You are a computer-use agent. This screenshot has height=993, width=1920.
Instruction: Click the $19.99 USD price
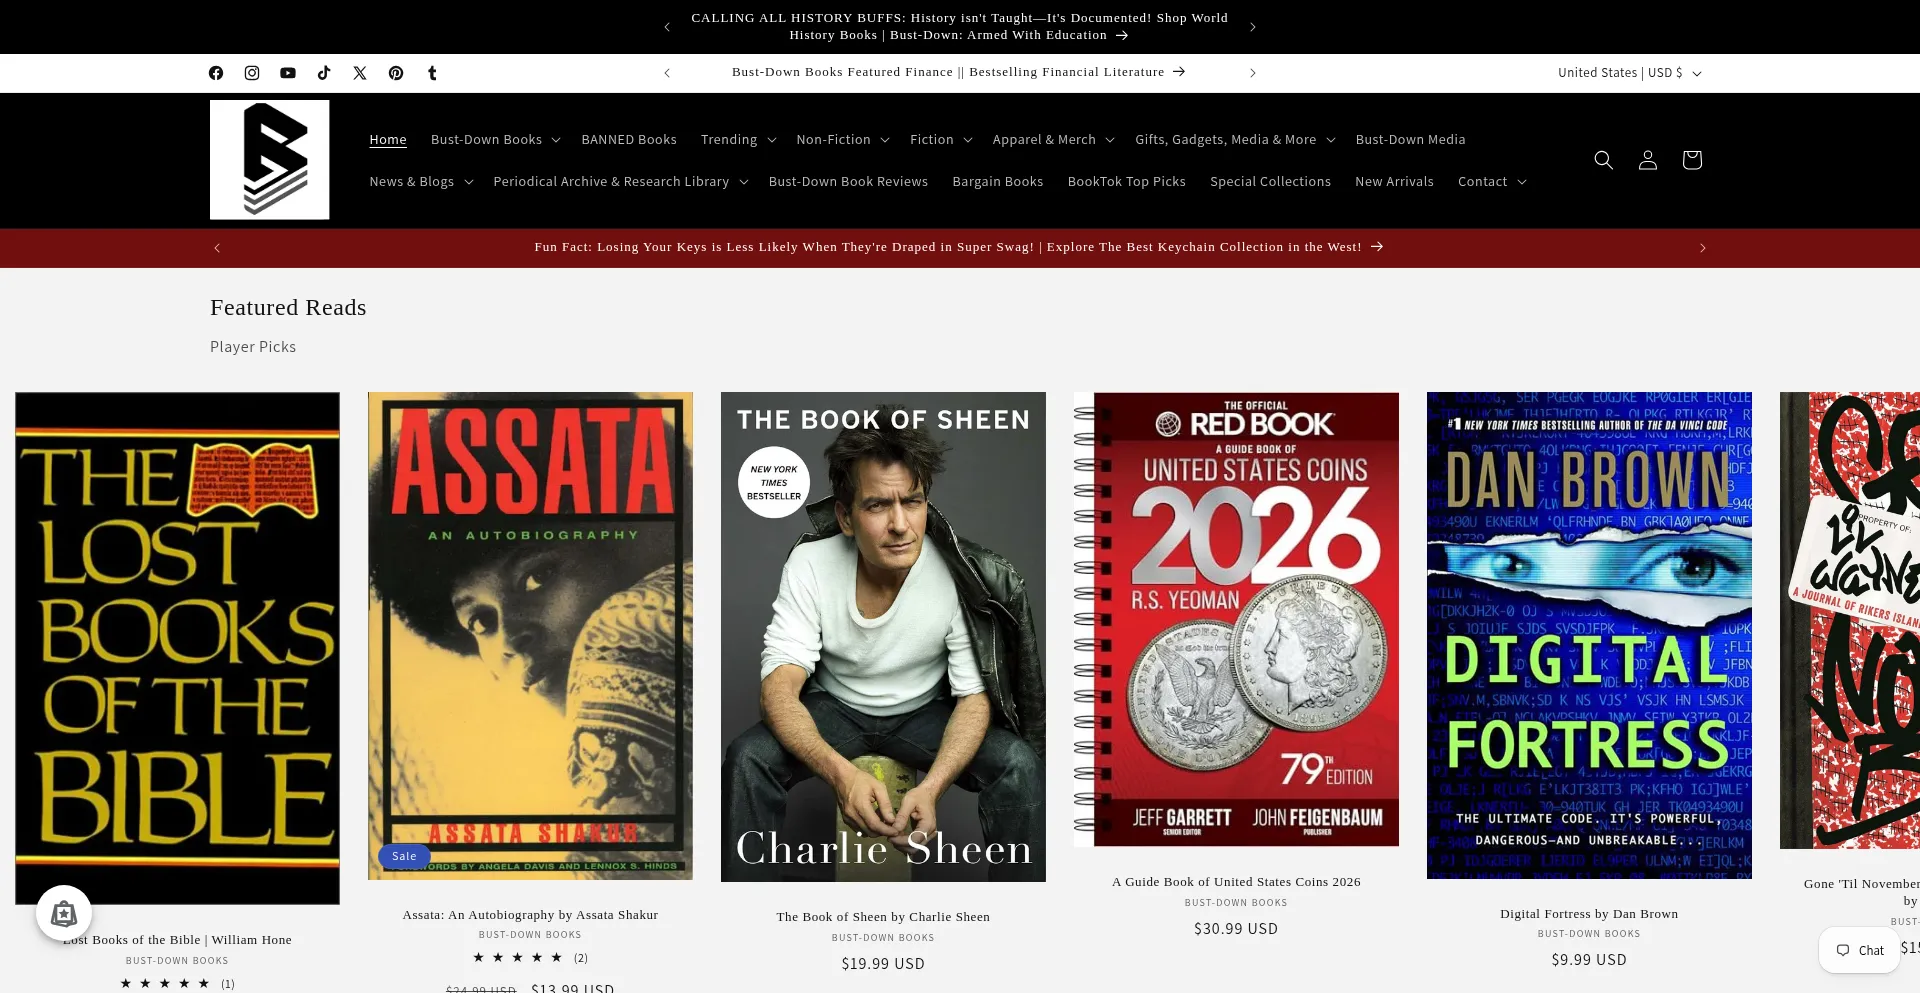click(x=883, y=964)
